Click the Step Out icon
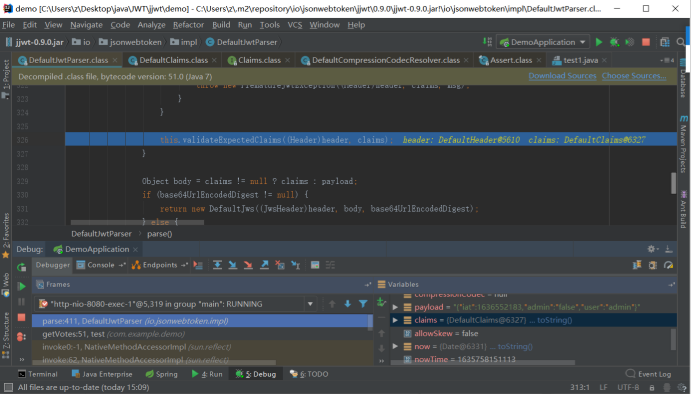Screen dimensions: 691x394 point(264,265)
